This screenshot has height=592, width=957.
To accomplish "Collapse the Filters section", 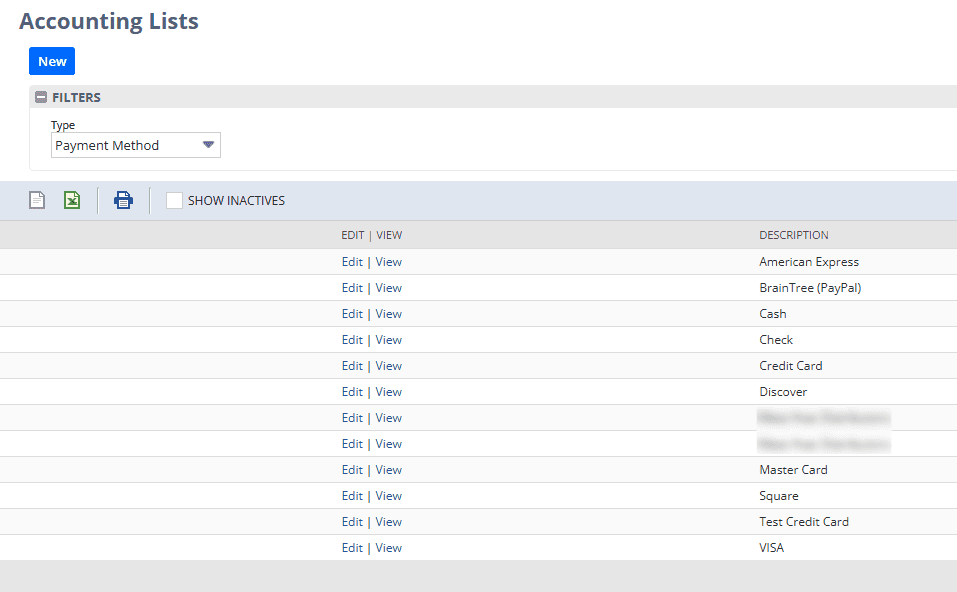I will coord(41,97).
